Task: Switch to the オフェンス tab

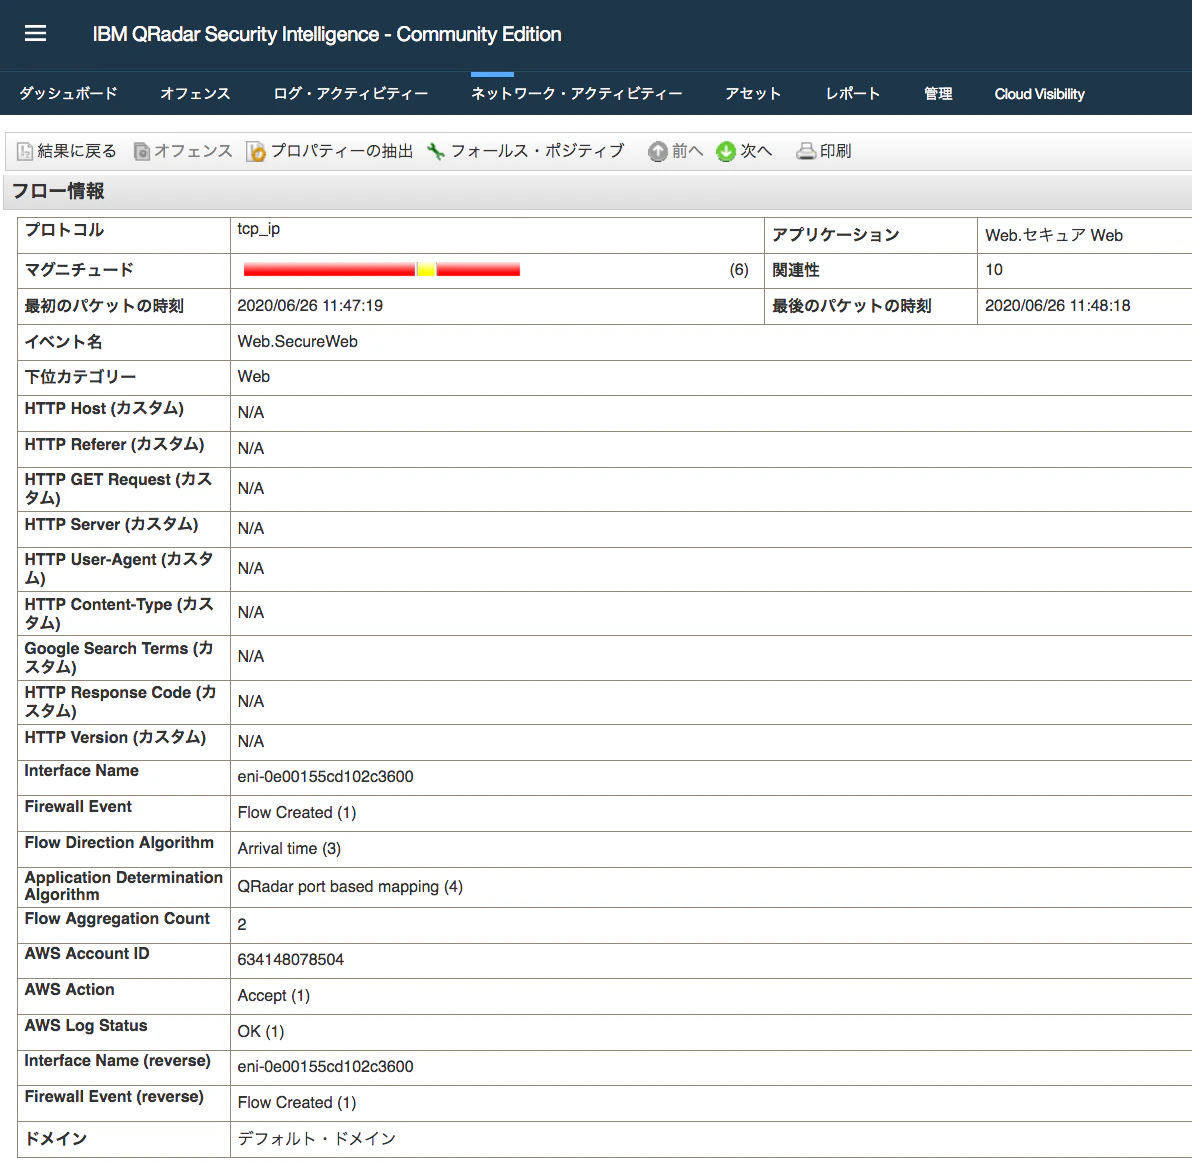Action: point(195,93)
